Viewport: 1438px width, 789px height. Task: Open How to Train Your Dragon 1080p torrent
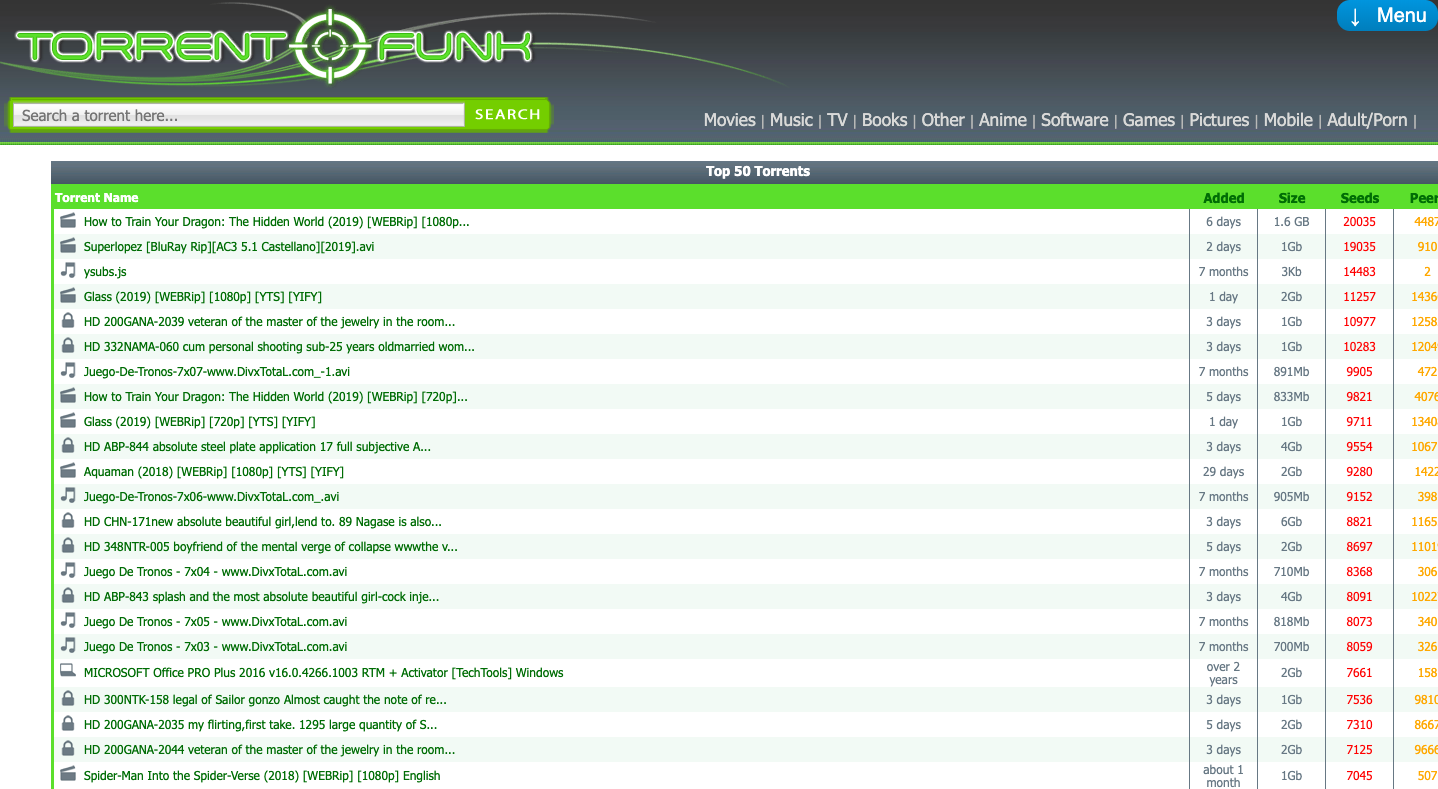(276, 222)
